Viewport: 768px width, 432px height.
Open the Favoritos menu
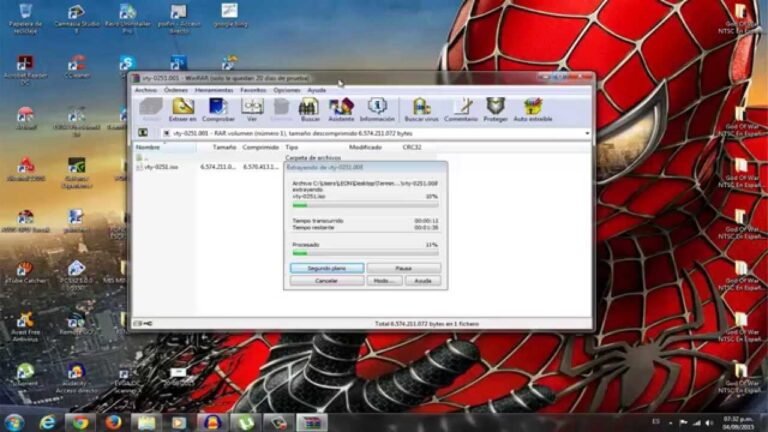click(253, 90)
